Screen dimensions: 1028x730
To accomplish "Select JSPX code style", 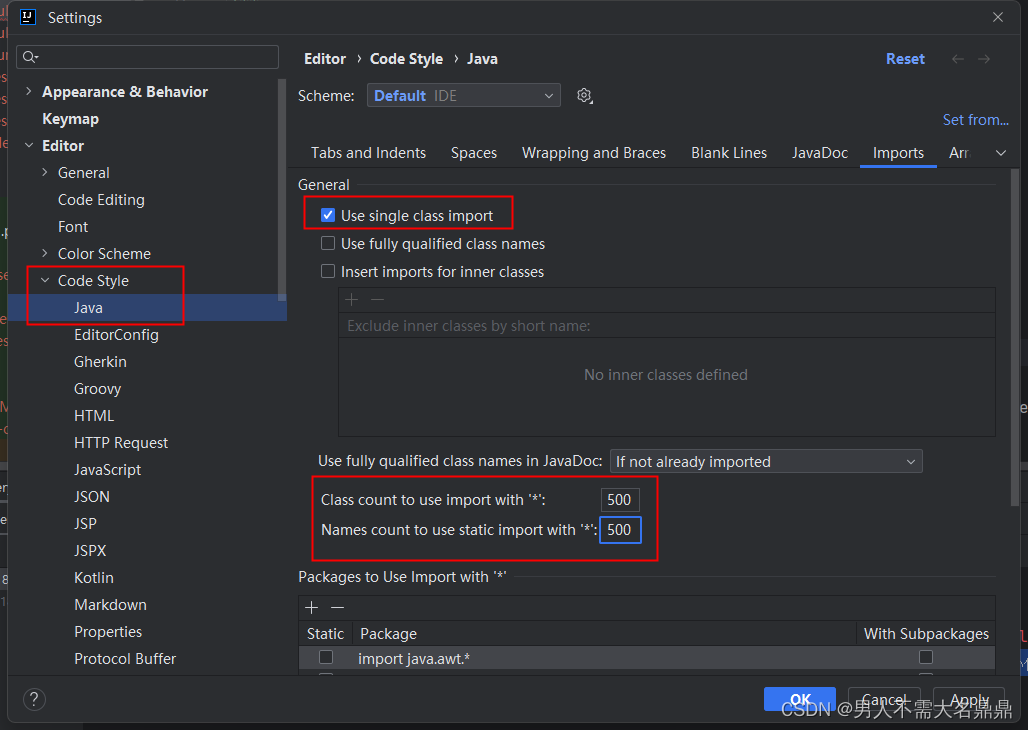I will coord(90,550).
